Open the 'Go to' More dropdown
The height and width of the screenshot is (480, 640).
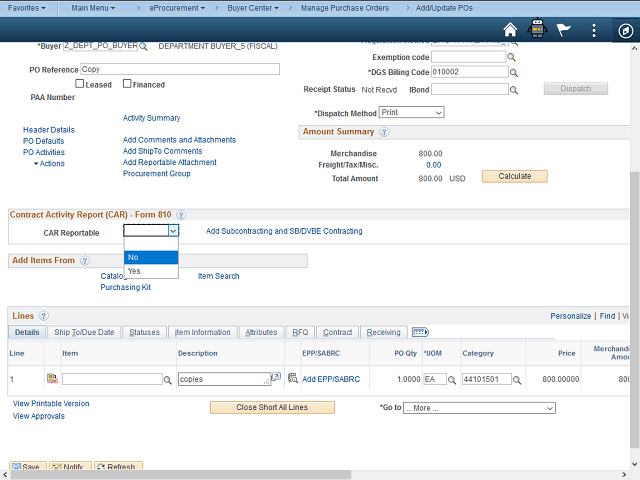click(x=478, y=408)
